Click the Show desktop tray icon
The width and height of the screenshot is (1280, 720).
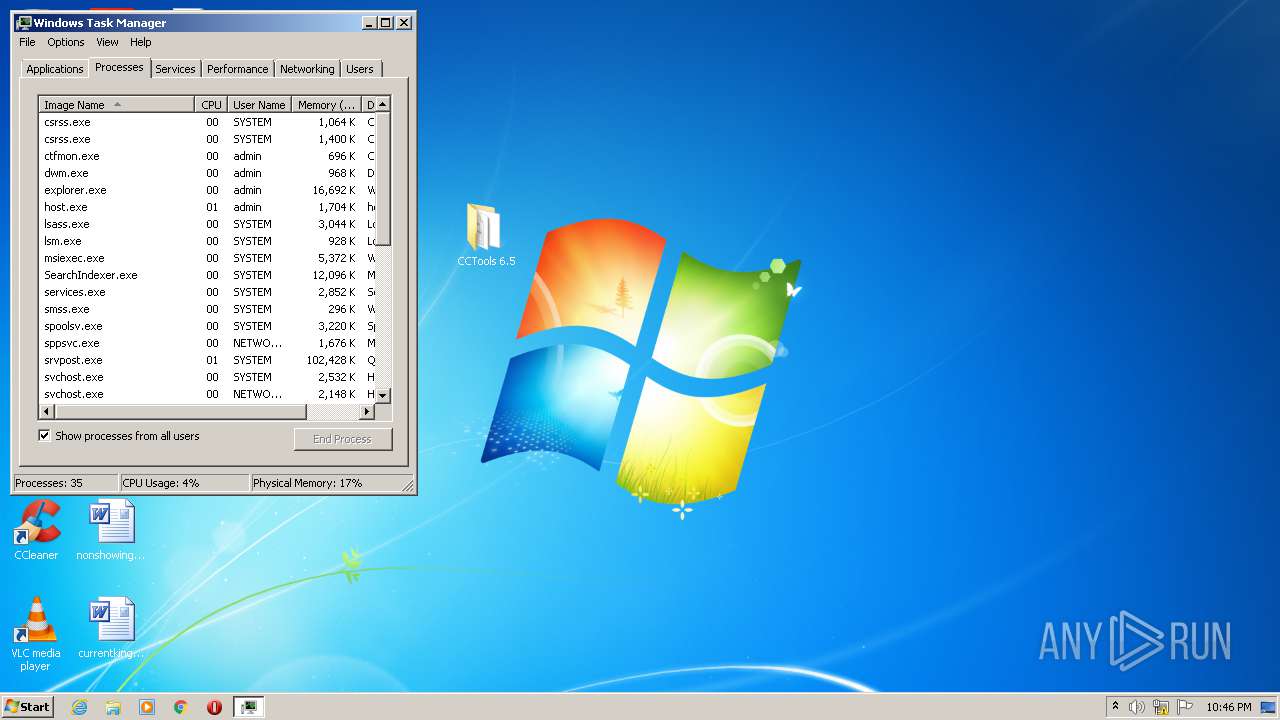pyautogui.click(x=1268, y=707)
